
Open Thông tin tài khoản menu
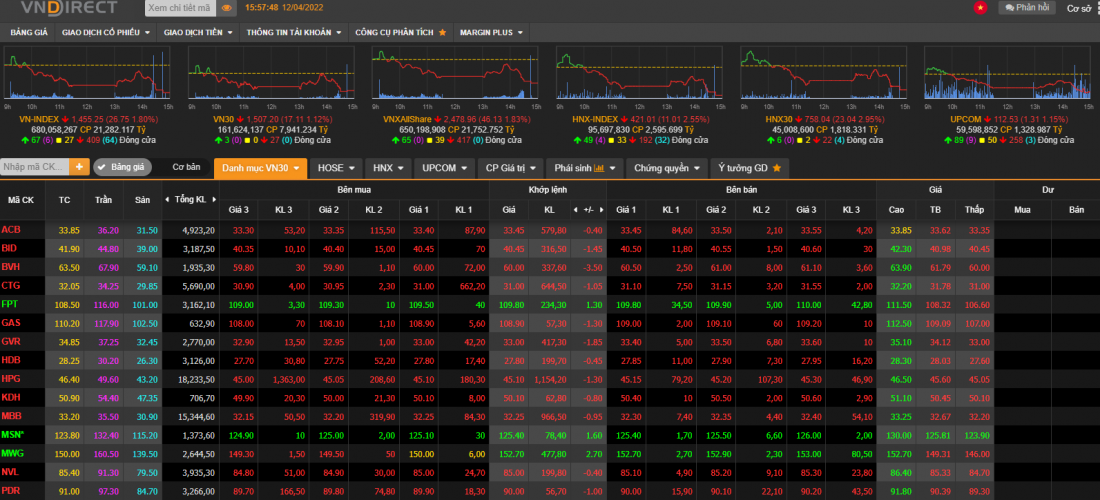coord(294,32)
